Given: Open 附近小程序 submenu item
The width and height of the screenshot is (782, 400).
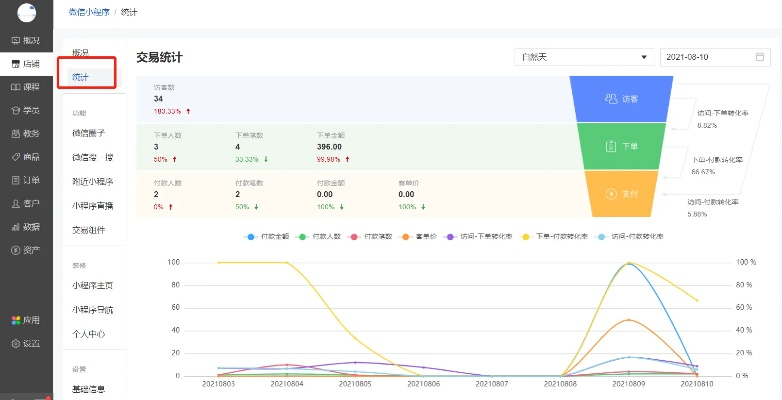Looking at the screenshot, I should [x=95, y=181].
